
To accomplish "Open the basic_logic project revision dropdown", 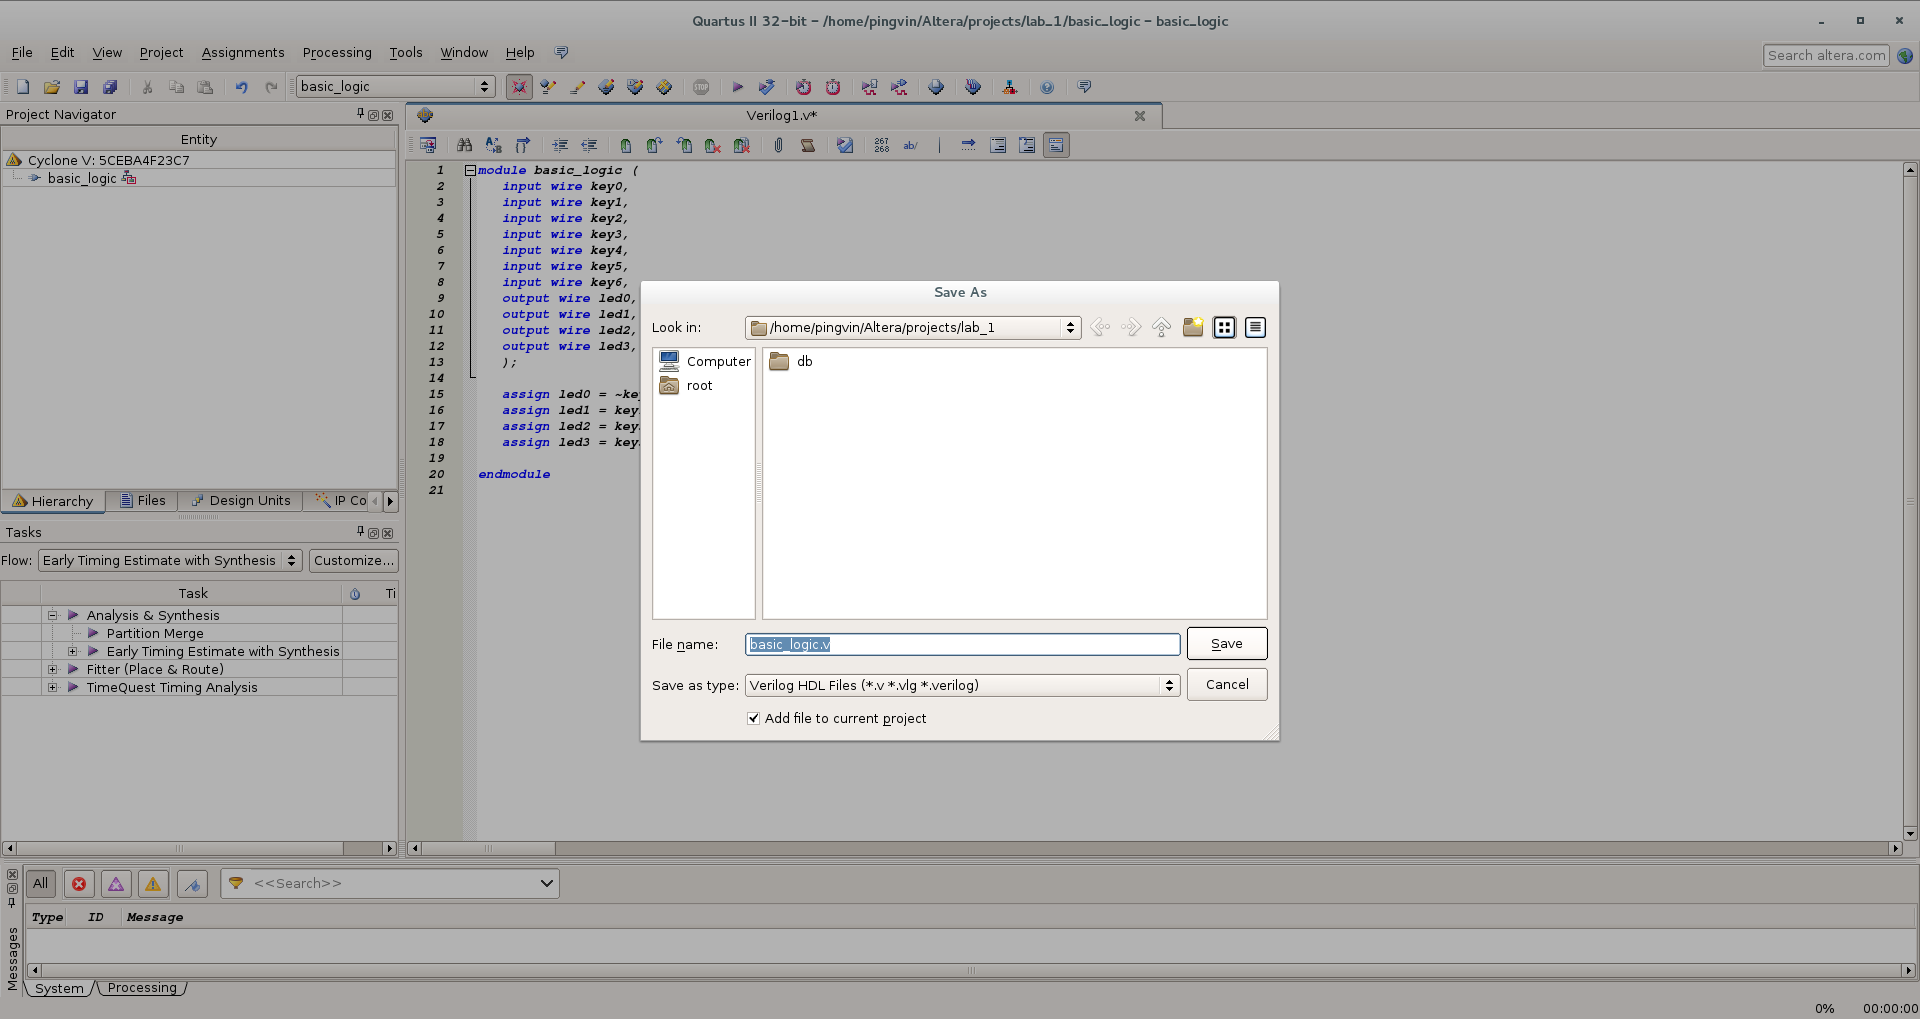I will 396,87.
